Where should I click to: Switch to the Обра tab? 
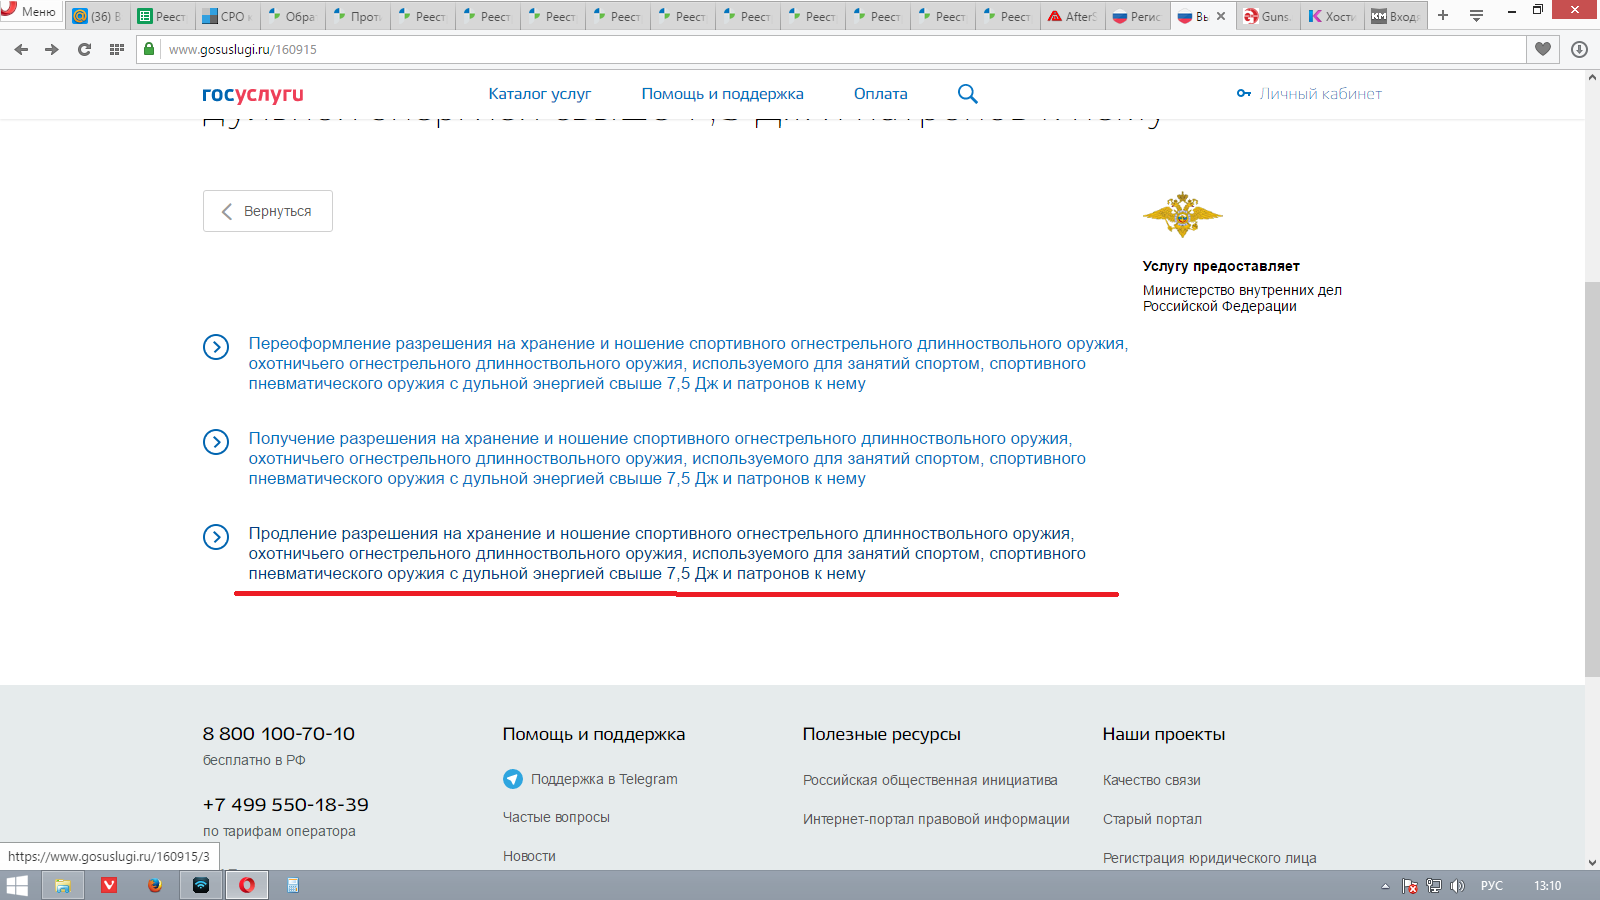pyautogui.click(x=292, y=16)
